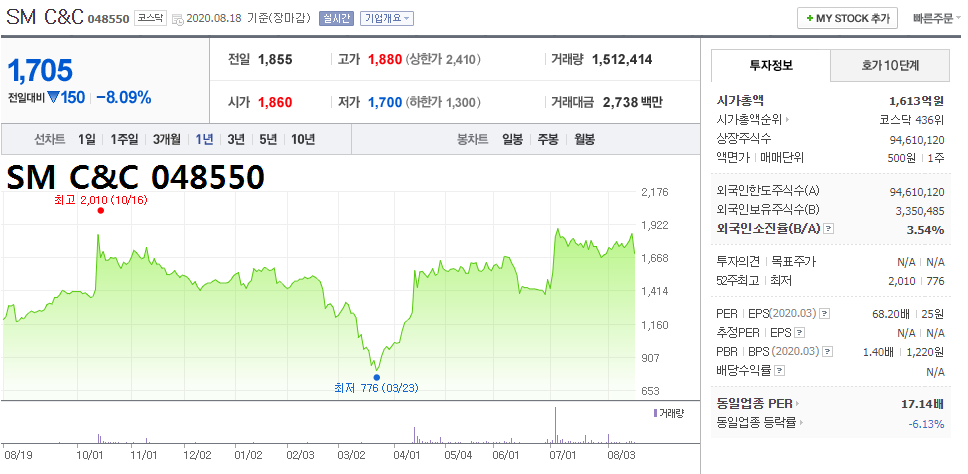968x474 pixels.
Task: Select the 10년 line chart period
Action: 303,139
